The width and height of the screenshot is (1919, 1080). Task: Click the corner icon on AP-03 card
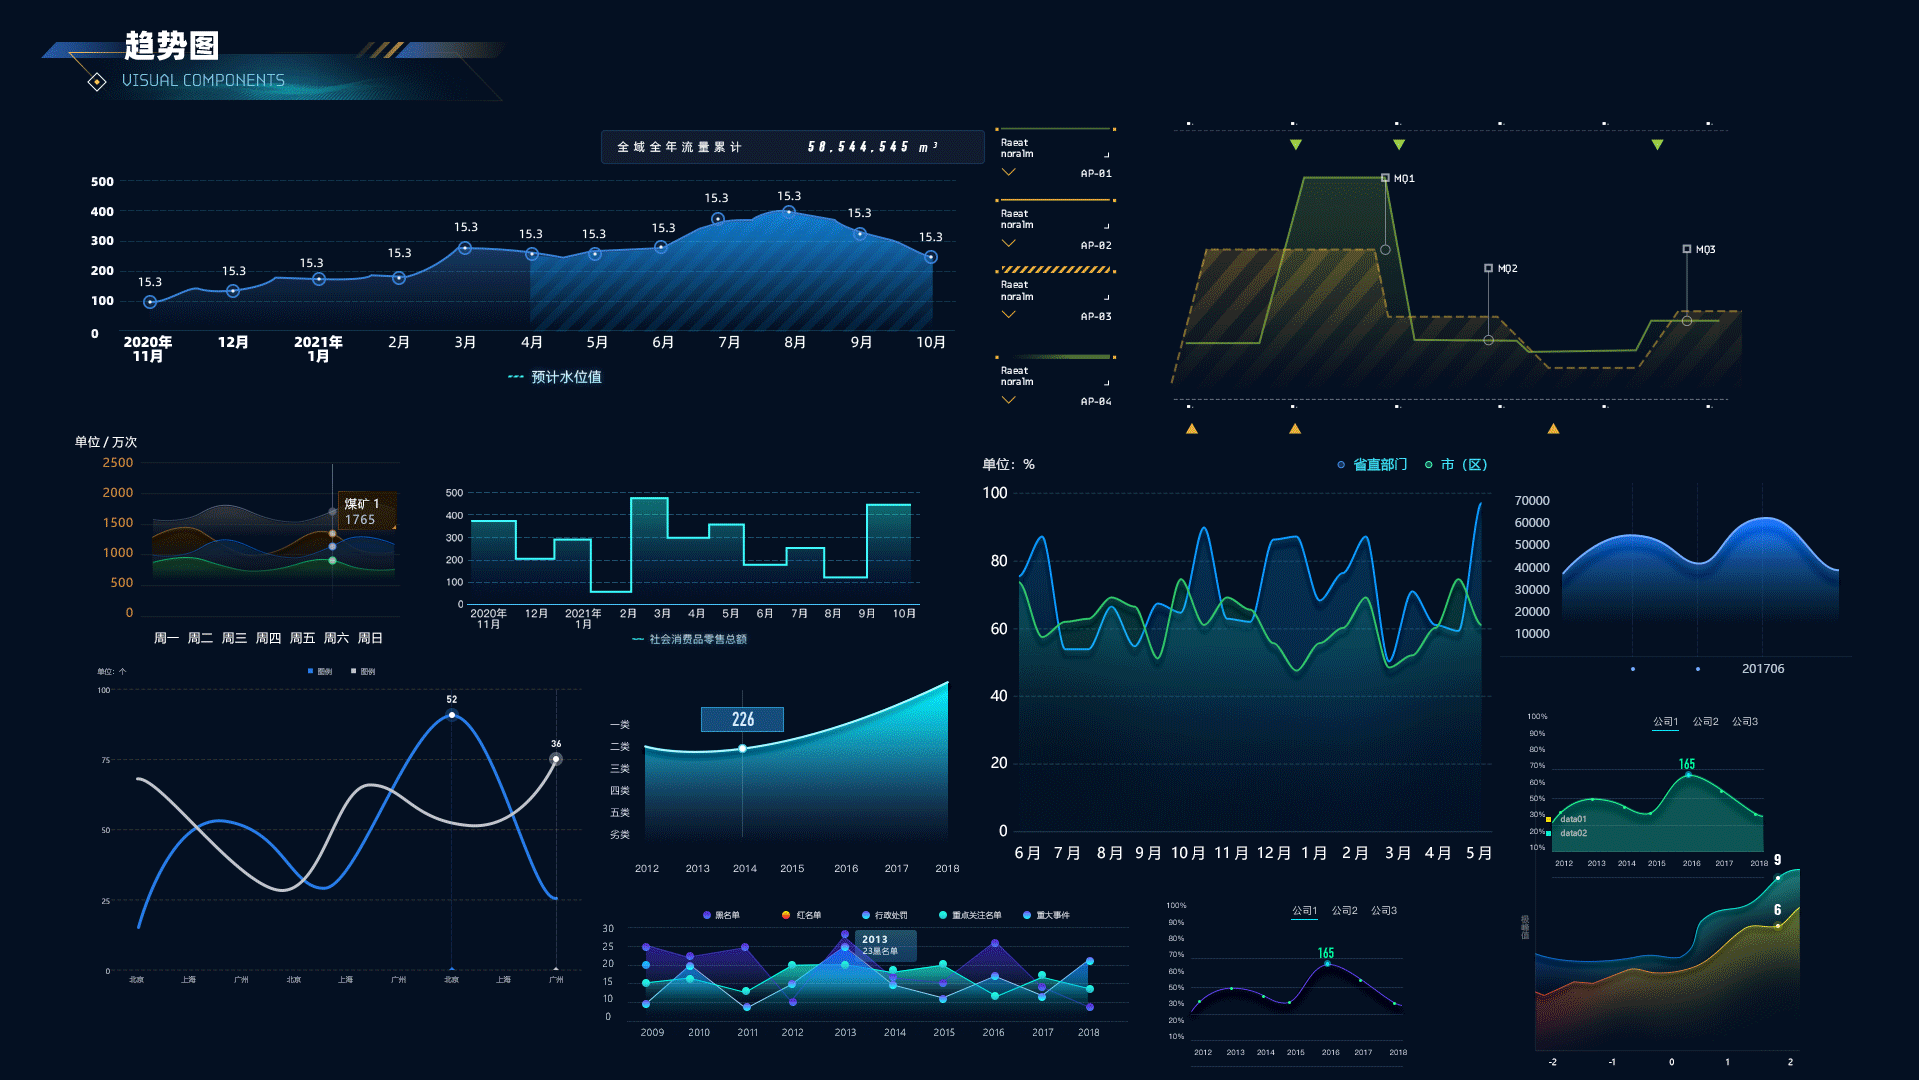coord(1106,297)
